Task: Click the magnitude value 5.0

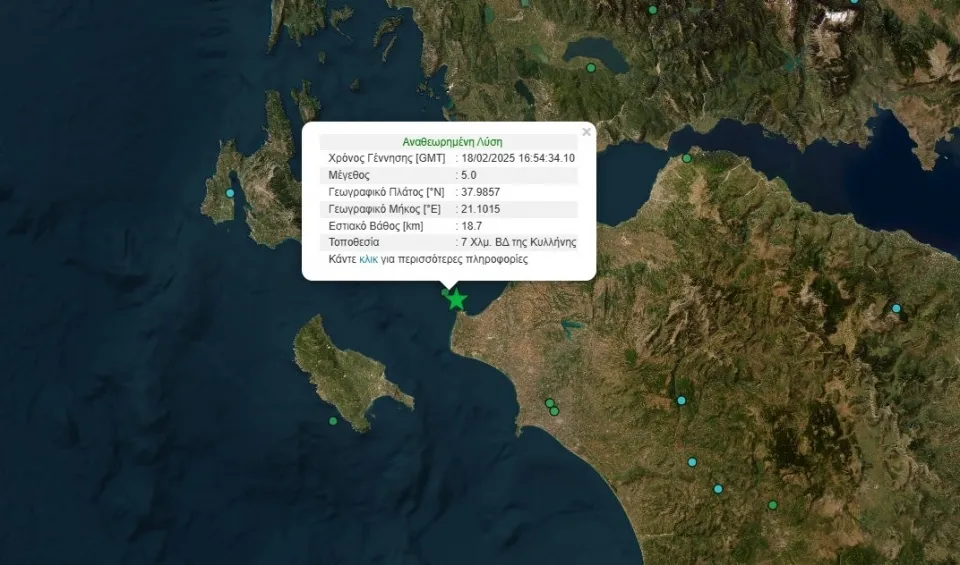Action: point(468,175)
